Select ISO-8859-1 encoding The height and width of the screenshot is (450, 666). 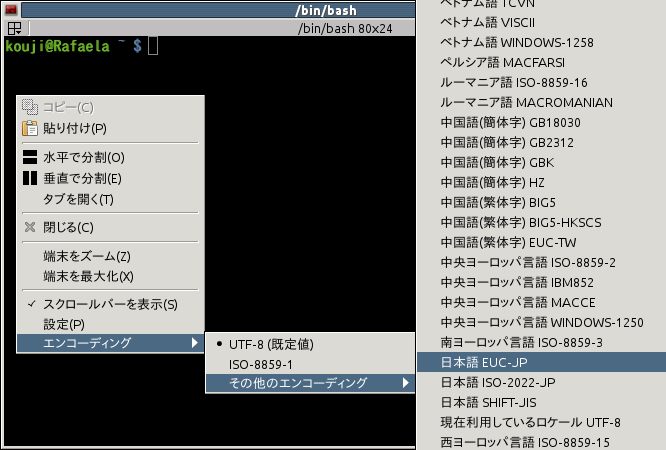pyautogui.click(x=310, y=364)
